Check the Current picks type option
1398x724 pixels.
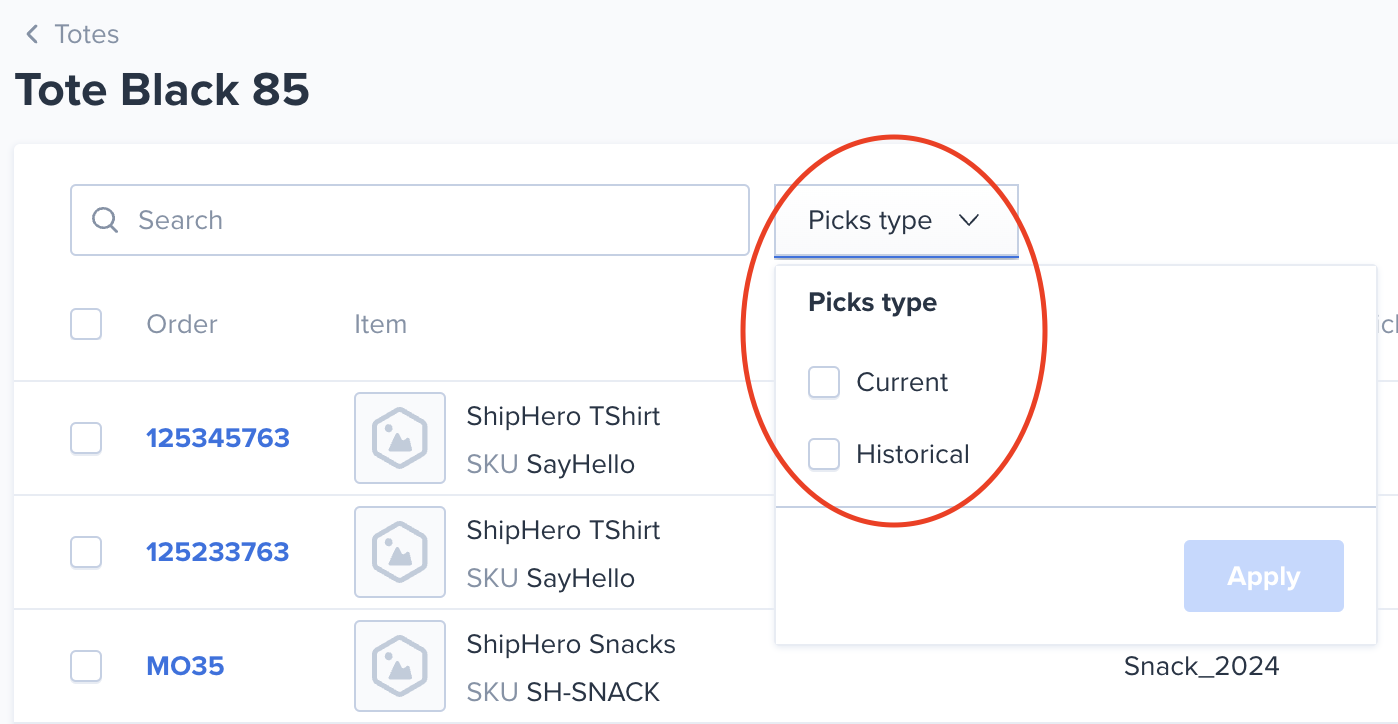(824, 382)
